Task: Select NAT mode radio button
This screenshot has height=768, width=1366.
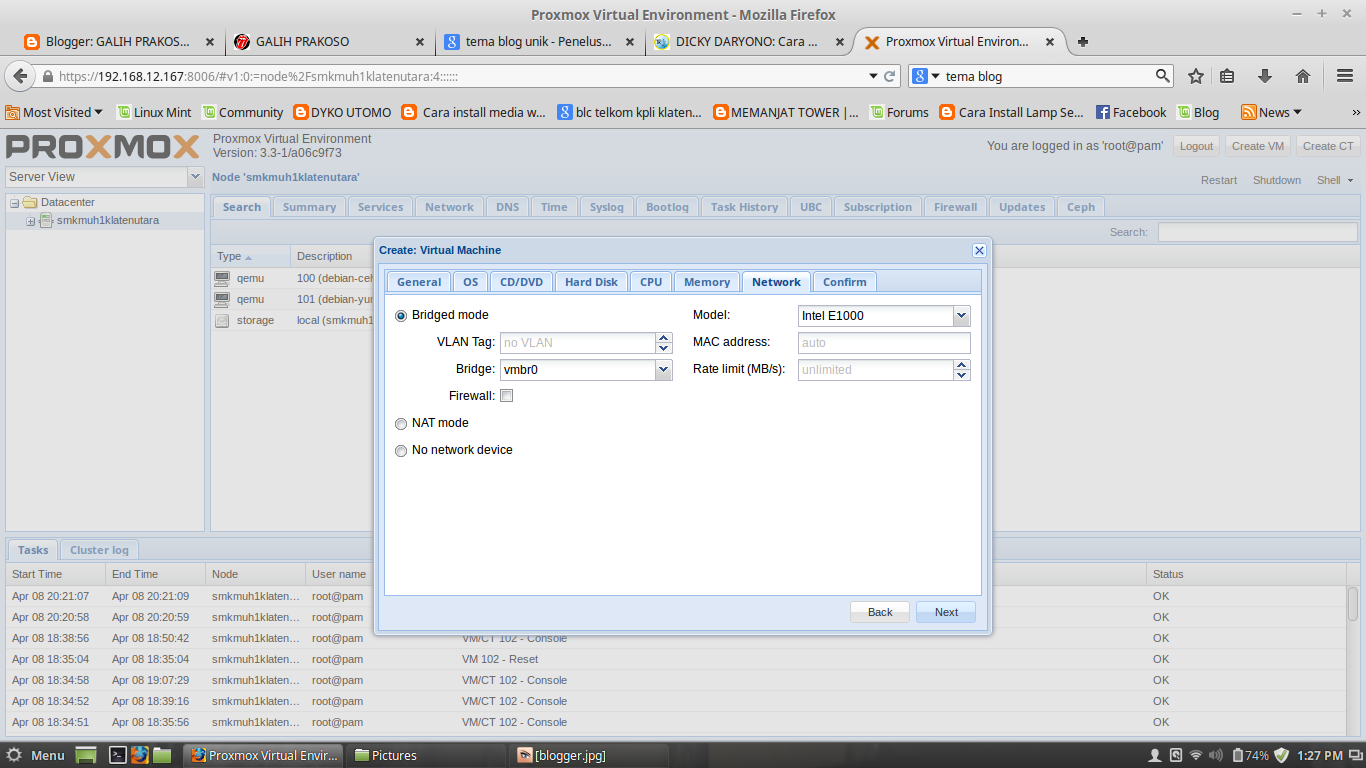Action: coord(402,423)
